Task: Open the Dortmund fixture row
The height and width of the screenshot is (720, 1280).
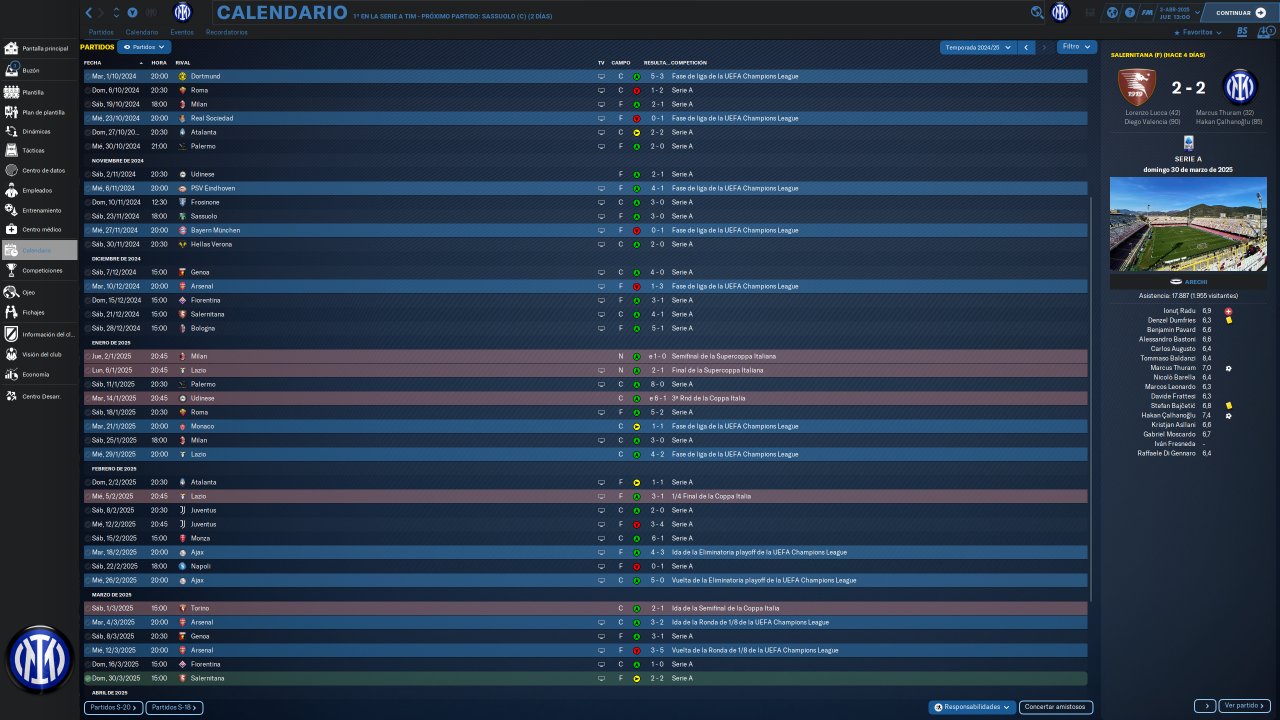Action: tap(585, 76)
